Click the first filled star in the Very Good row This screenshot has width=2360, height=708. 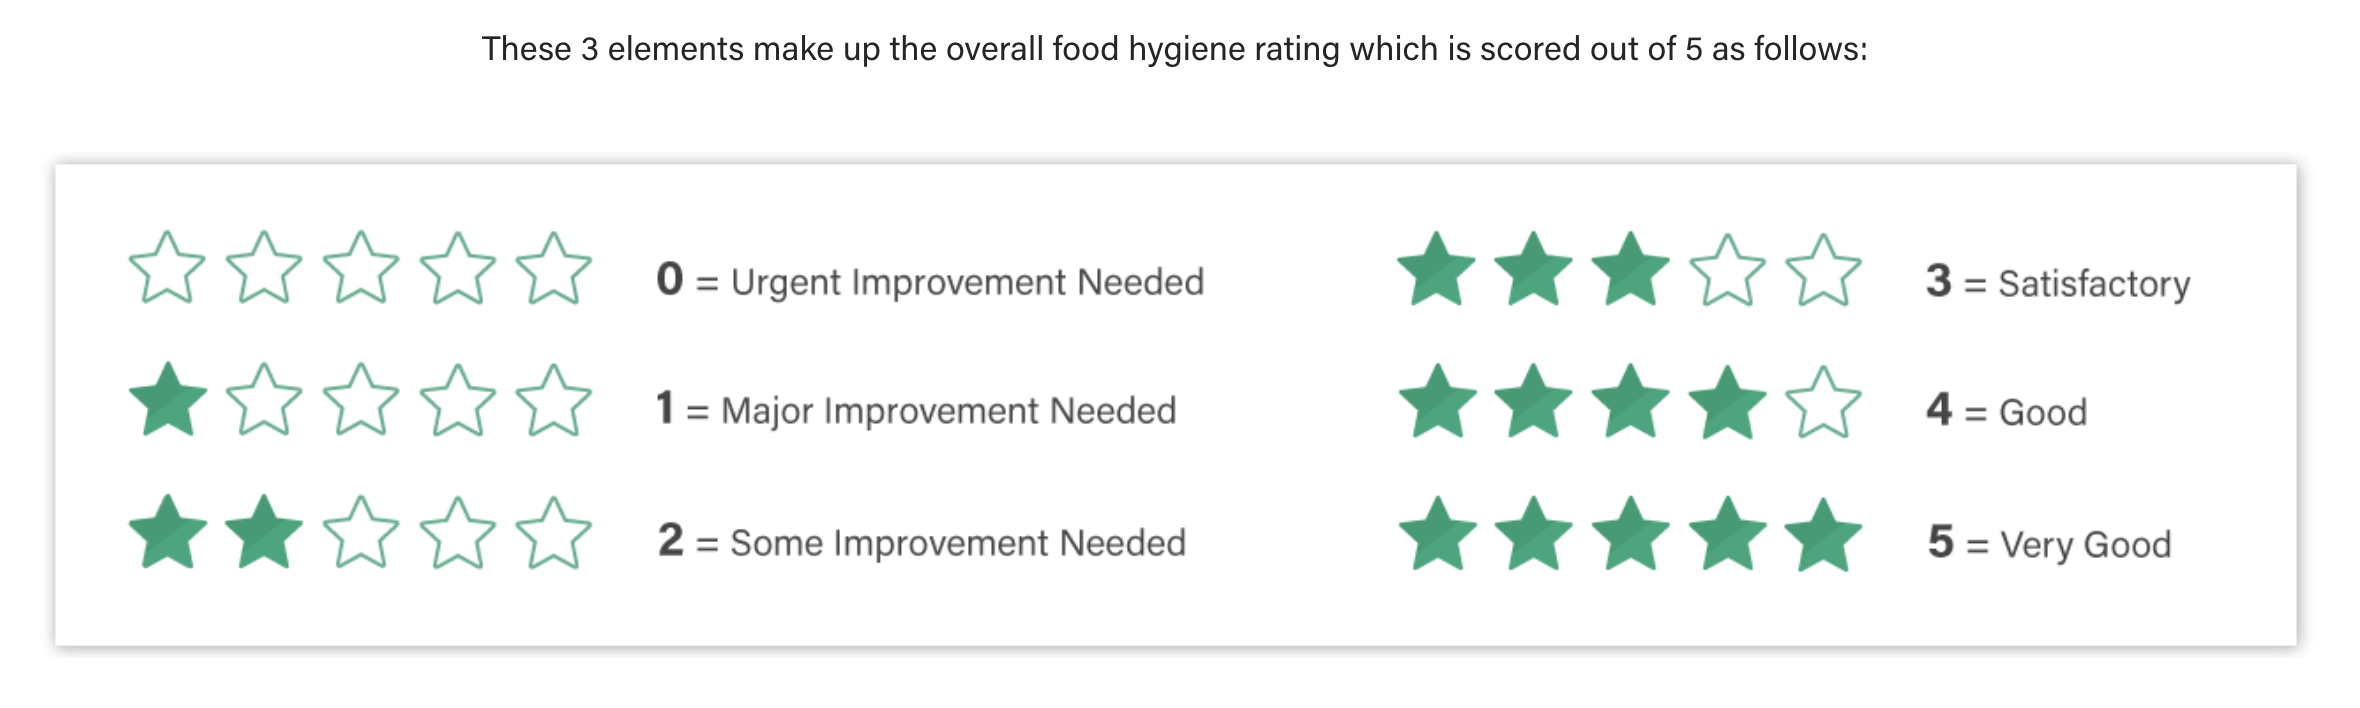click(1437, 534)
